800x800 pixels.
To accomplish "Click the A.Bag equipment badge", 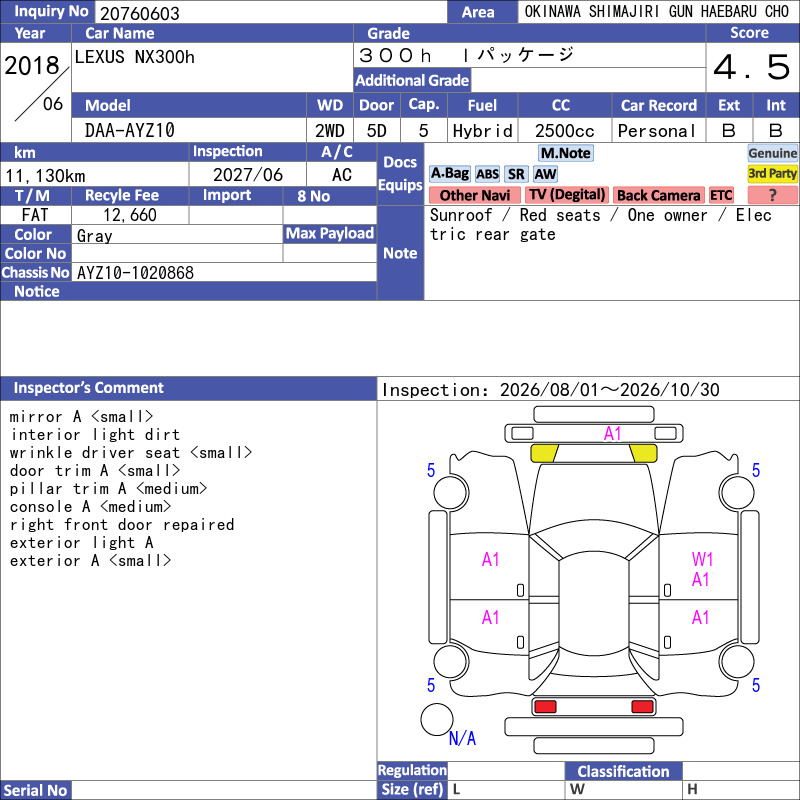I will point(449,174).
